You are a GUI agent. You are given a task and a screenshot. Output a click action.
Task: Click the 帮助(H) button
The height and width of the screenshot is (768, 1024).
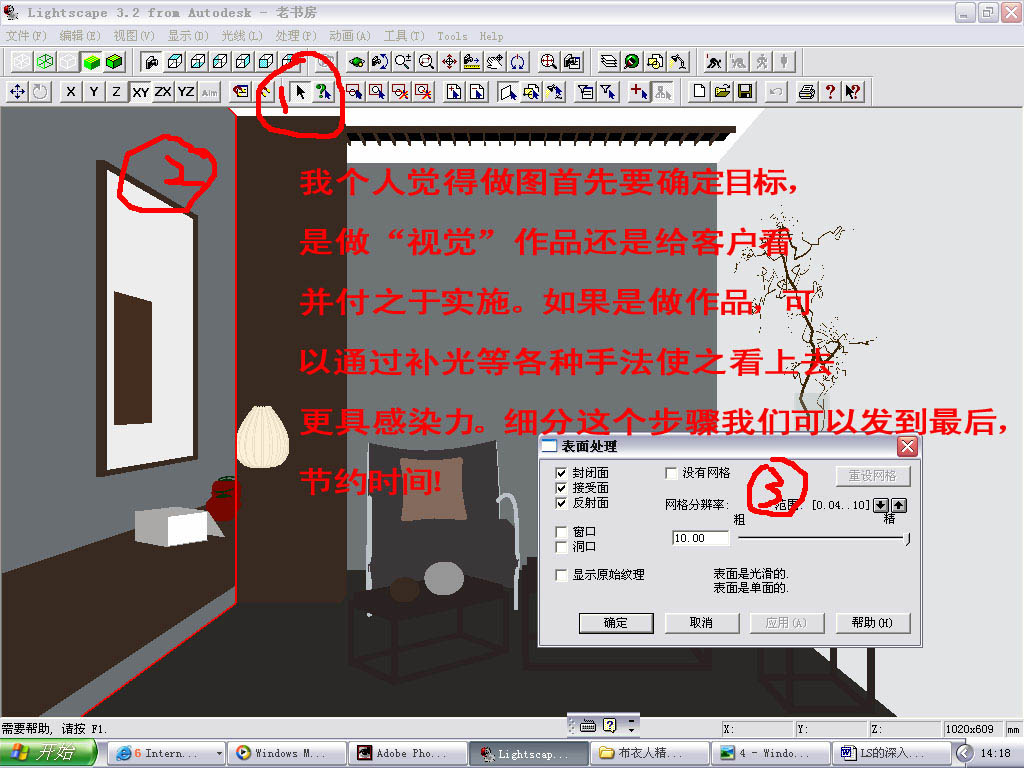click(x=872, y=623)
